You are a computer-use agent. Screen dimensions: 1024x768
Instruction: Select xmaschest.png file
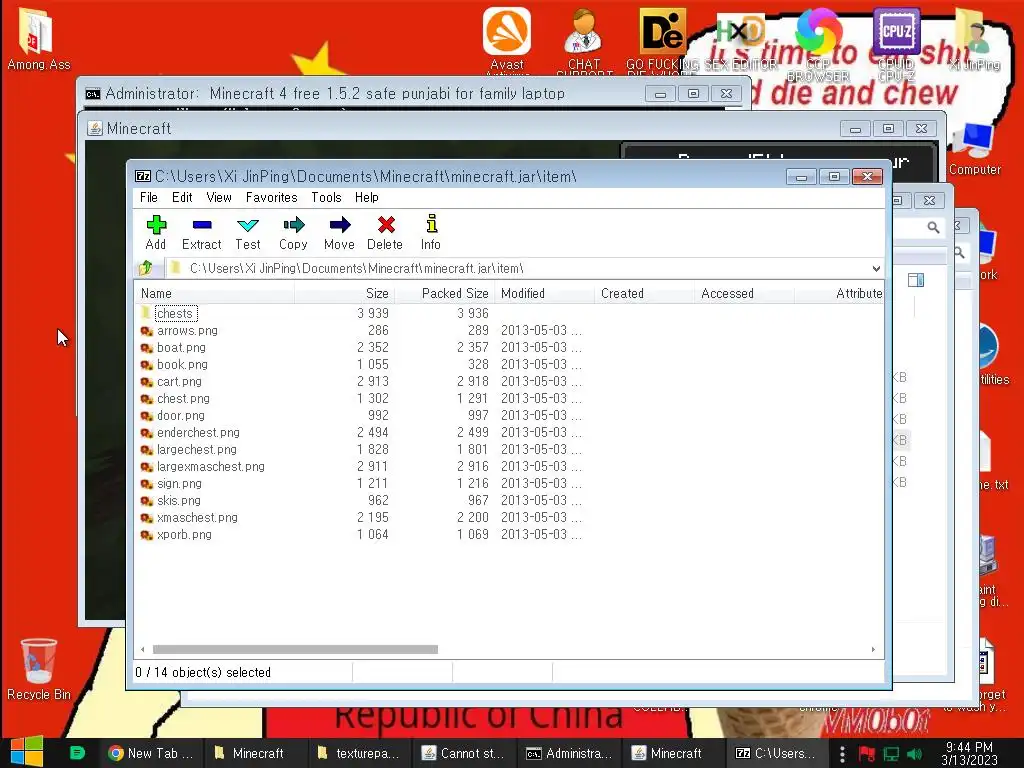click(x=197, y=517)
